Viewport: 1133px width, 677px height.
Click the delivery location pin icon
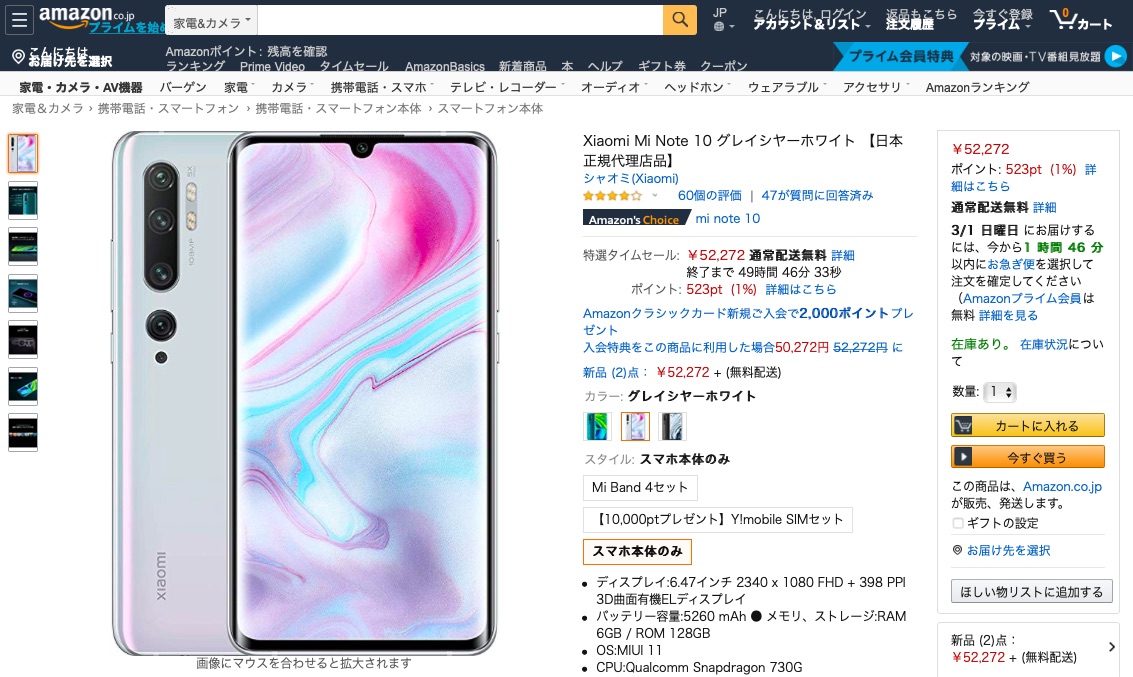click(19, 56)
